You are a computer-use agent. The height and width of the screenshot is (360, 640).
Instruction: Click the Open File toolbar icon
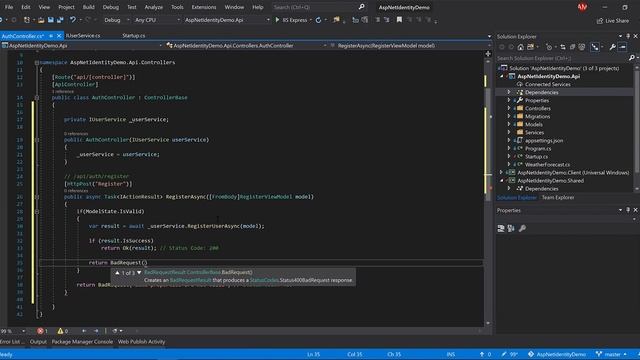41,20
